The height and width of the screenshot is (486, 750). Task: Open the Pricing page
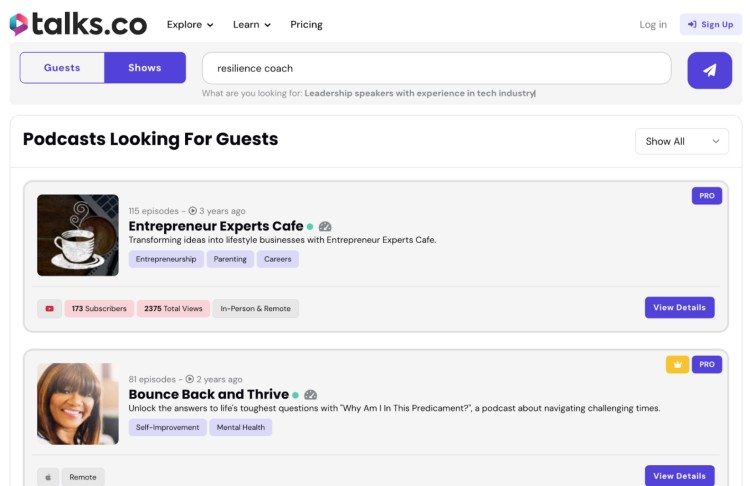[306, 24]
